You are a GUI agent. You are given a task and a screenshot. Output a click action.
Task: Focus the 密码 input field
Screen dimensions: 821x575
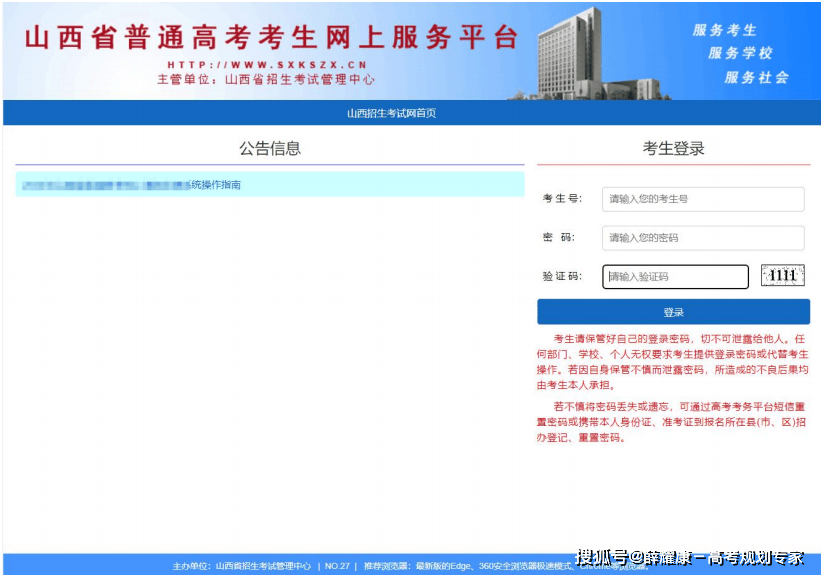(703, 238)
